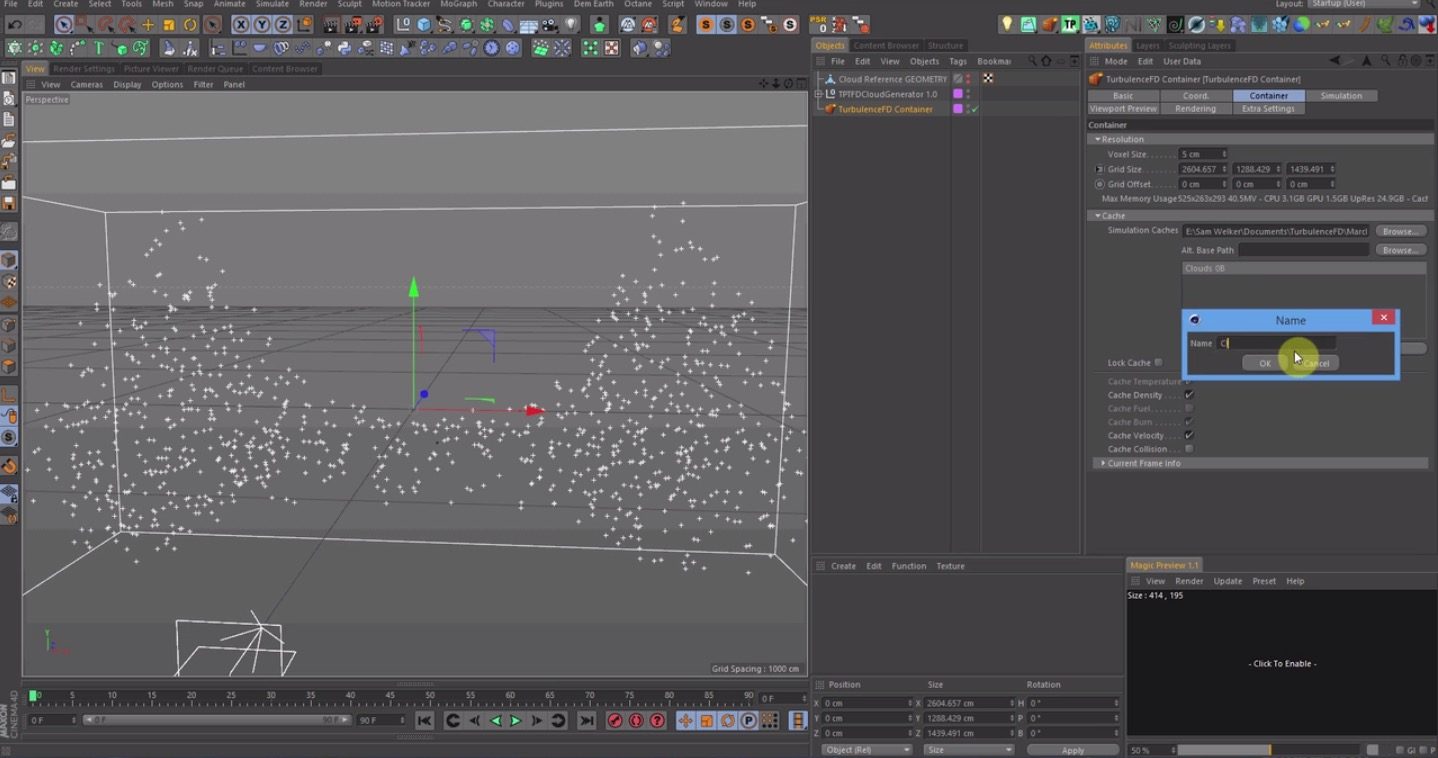Open the Render Settings tab
Viewport: 1438px width, 758px height.
pos(84,69)
